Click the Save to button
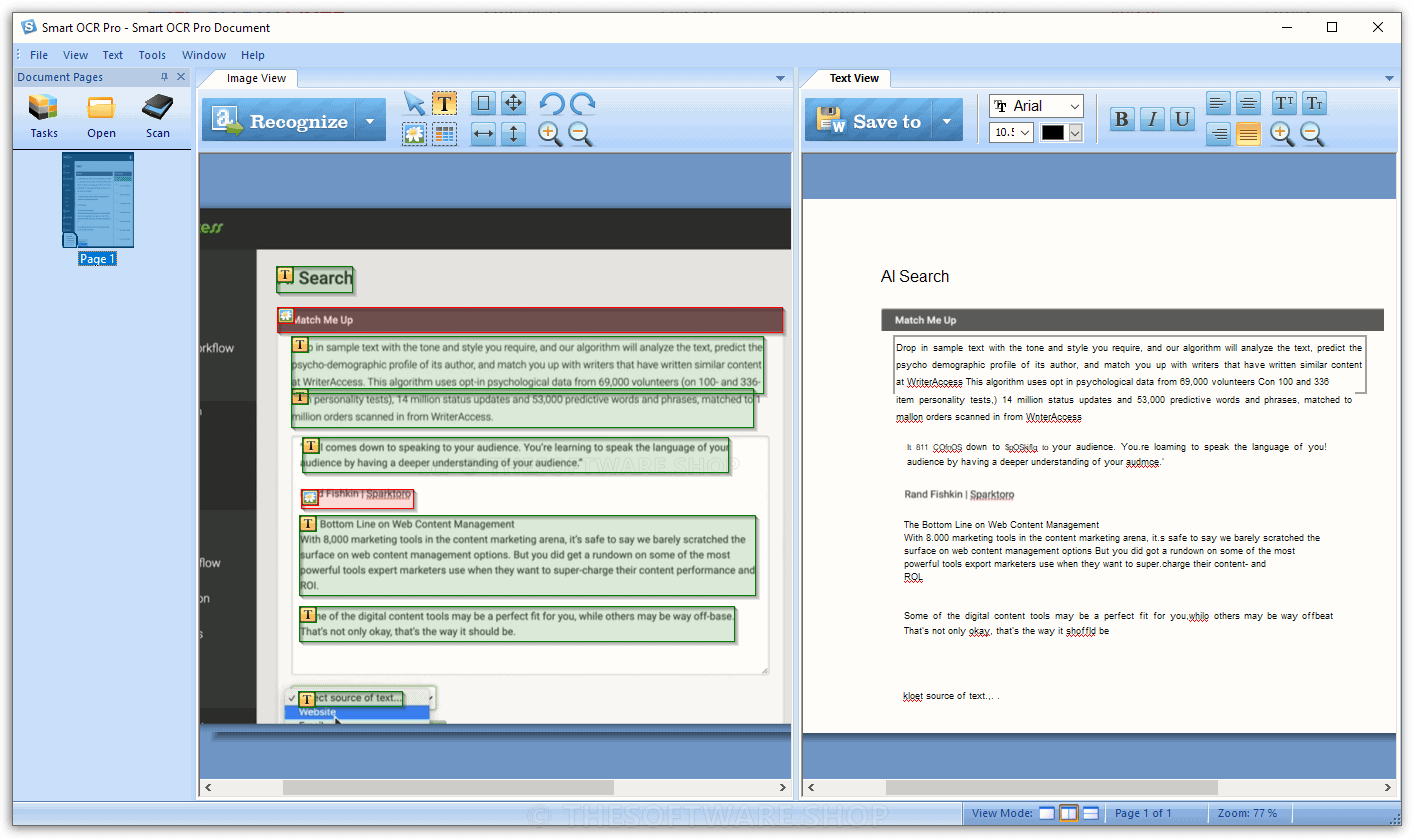The width and height of the screenshot is (1414, 838). coord(869,121)
